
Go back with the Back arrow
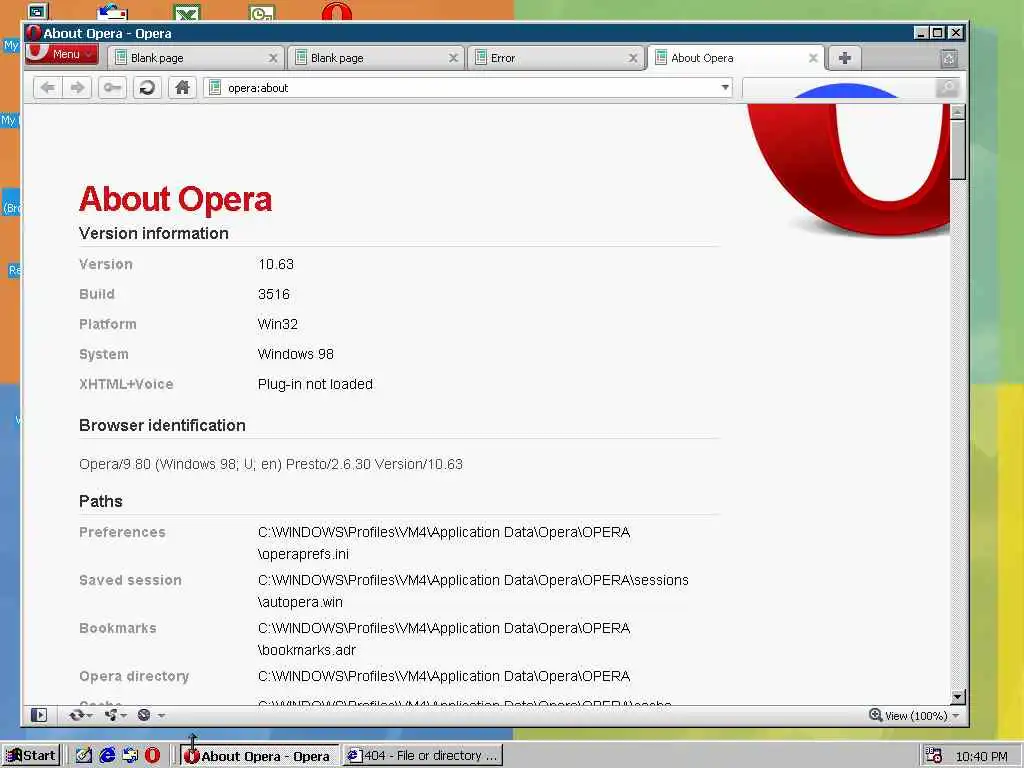pyautogui.click(x=48, y=88)
